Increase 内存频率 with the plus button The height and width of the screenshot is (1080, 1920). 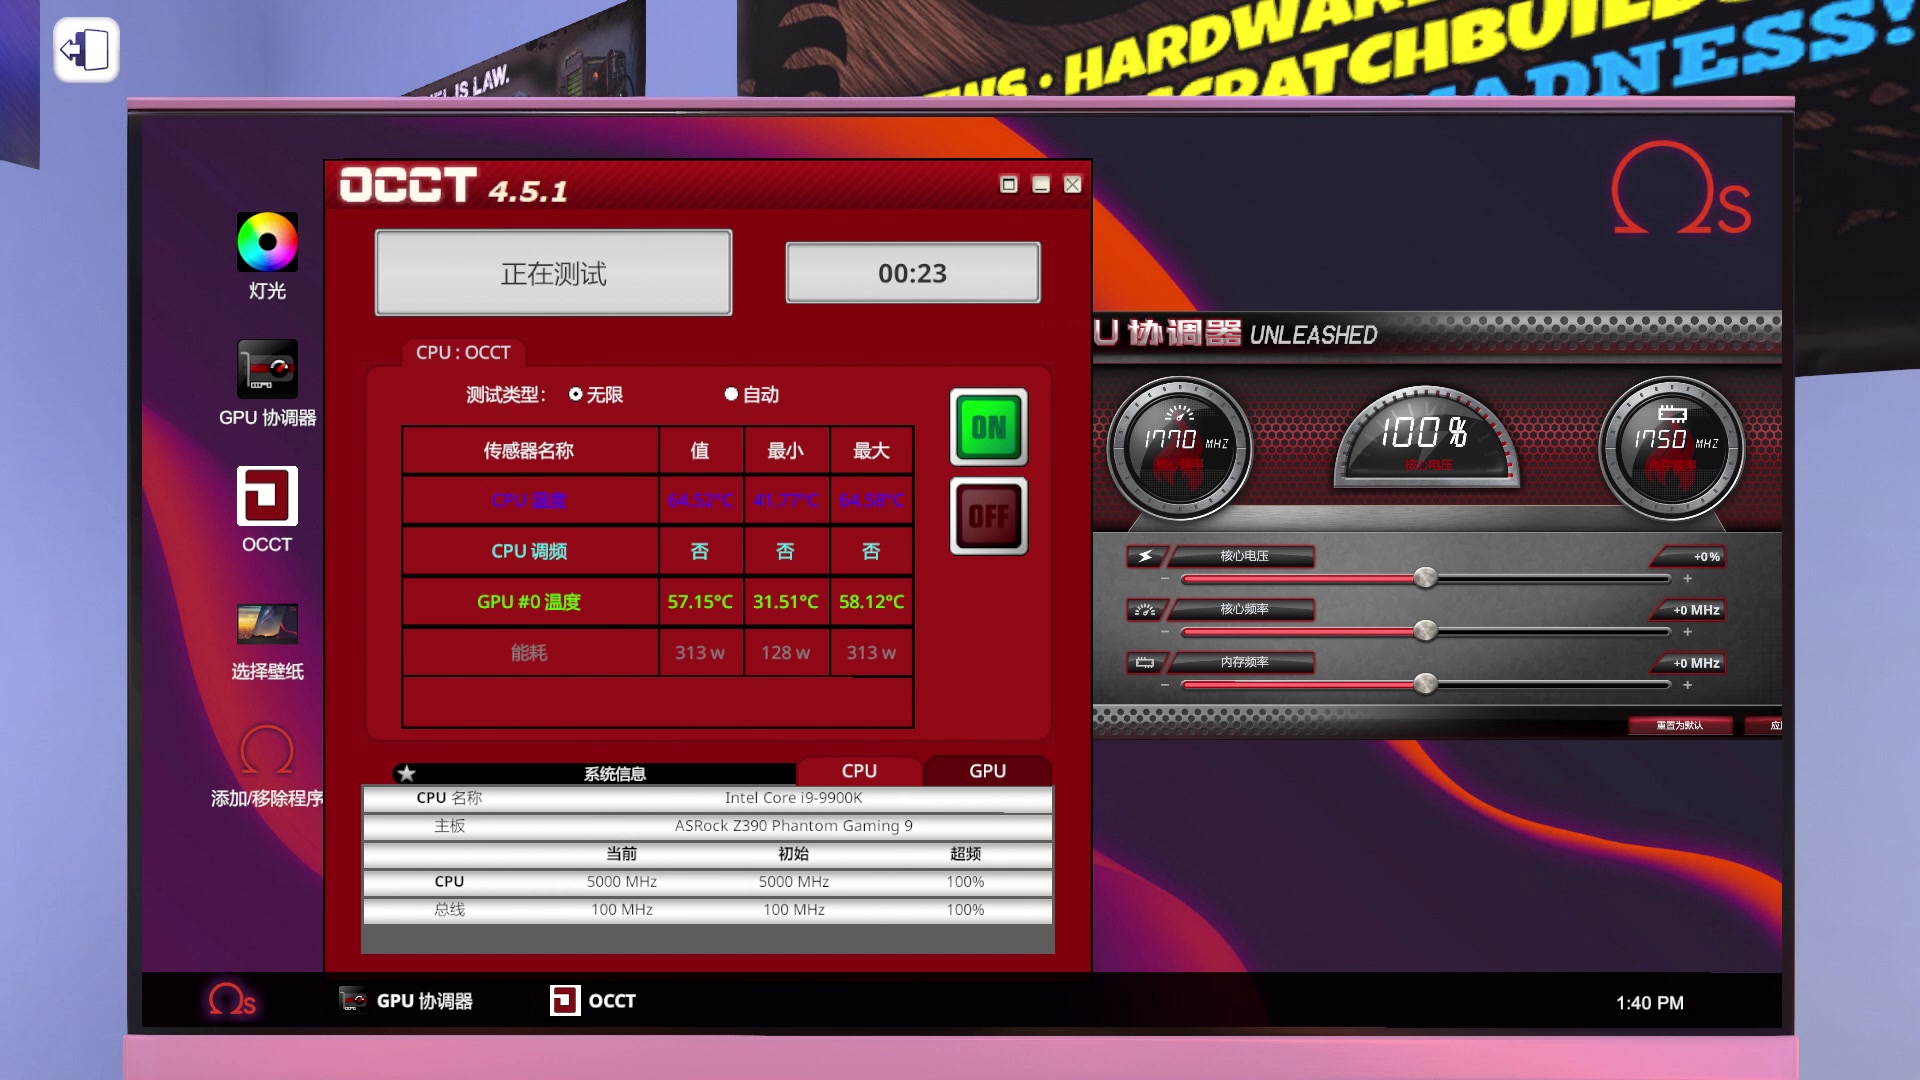pos(1688,685)
